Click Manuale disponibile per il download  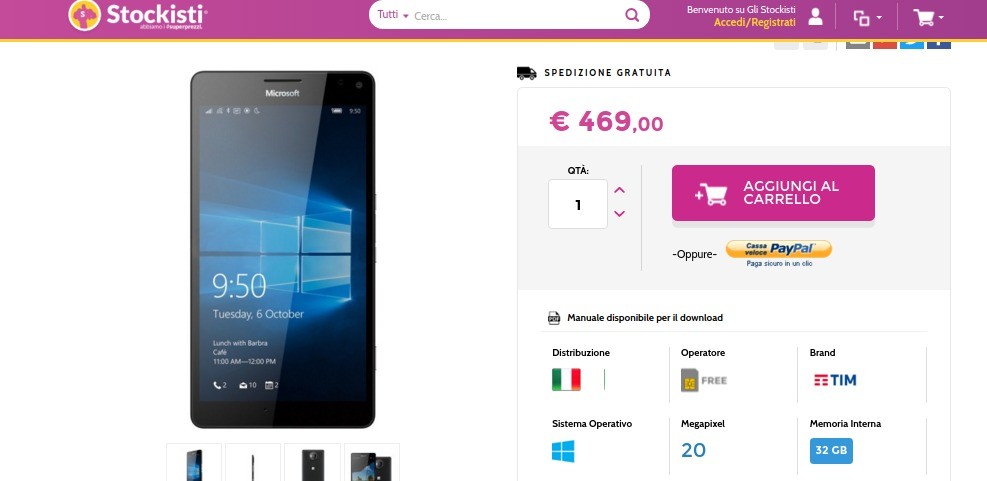click(645, 318)
